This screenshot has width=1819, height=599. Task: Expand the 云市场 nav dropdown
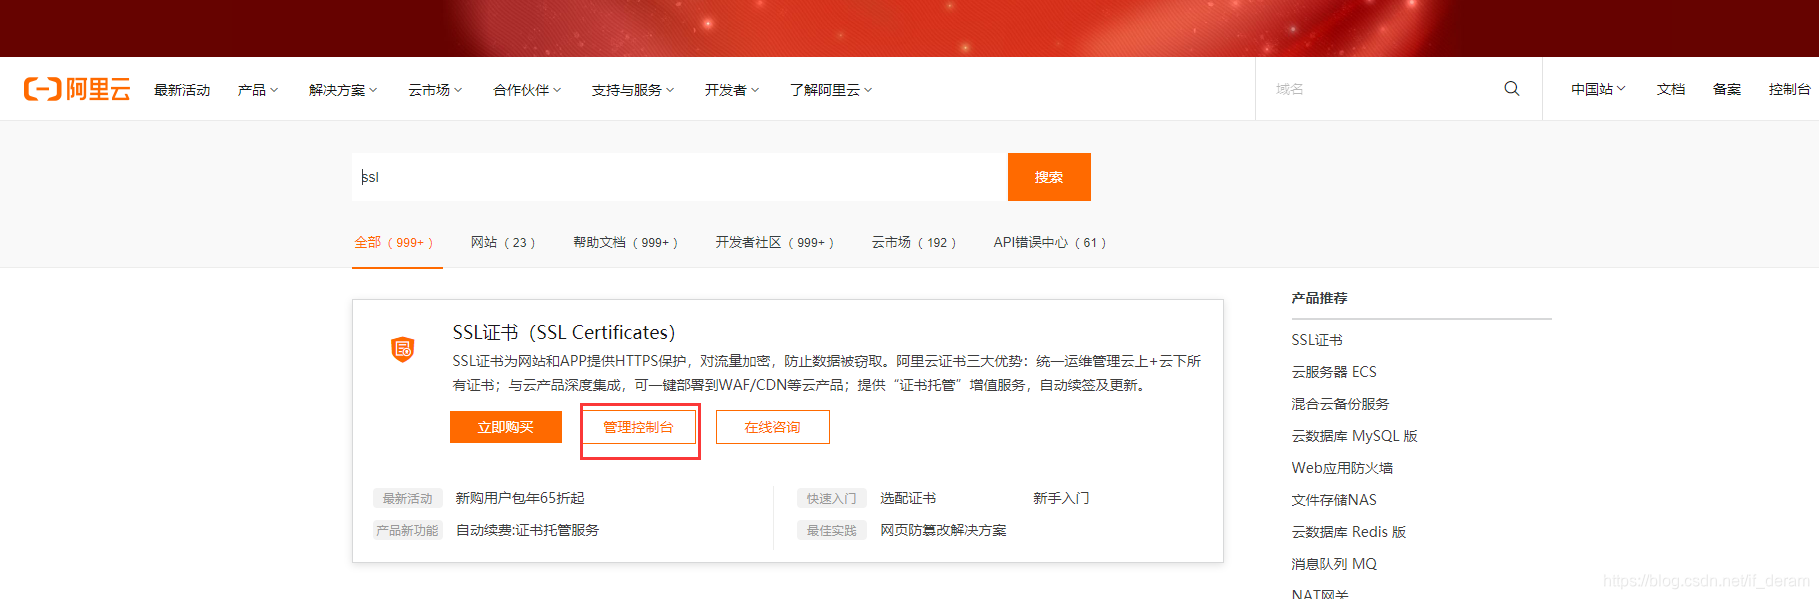click(435, 90)
